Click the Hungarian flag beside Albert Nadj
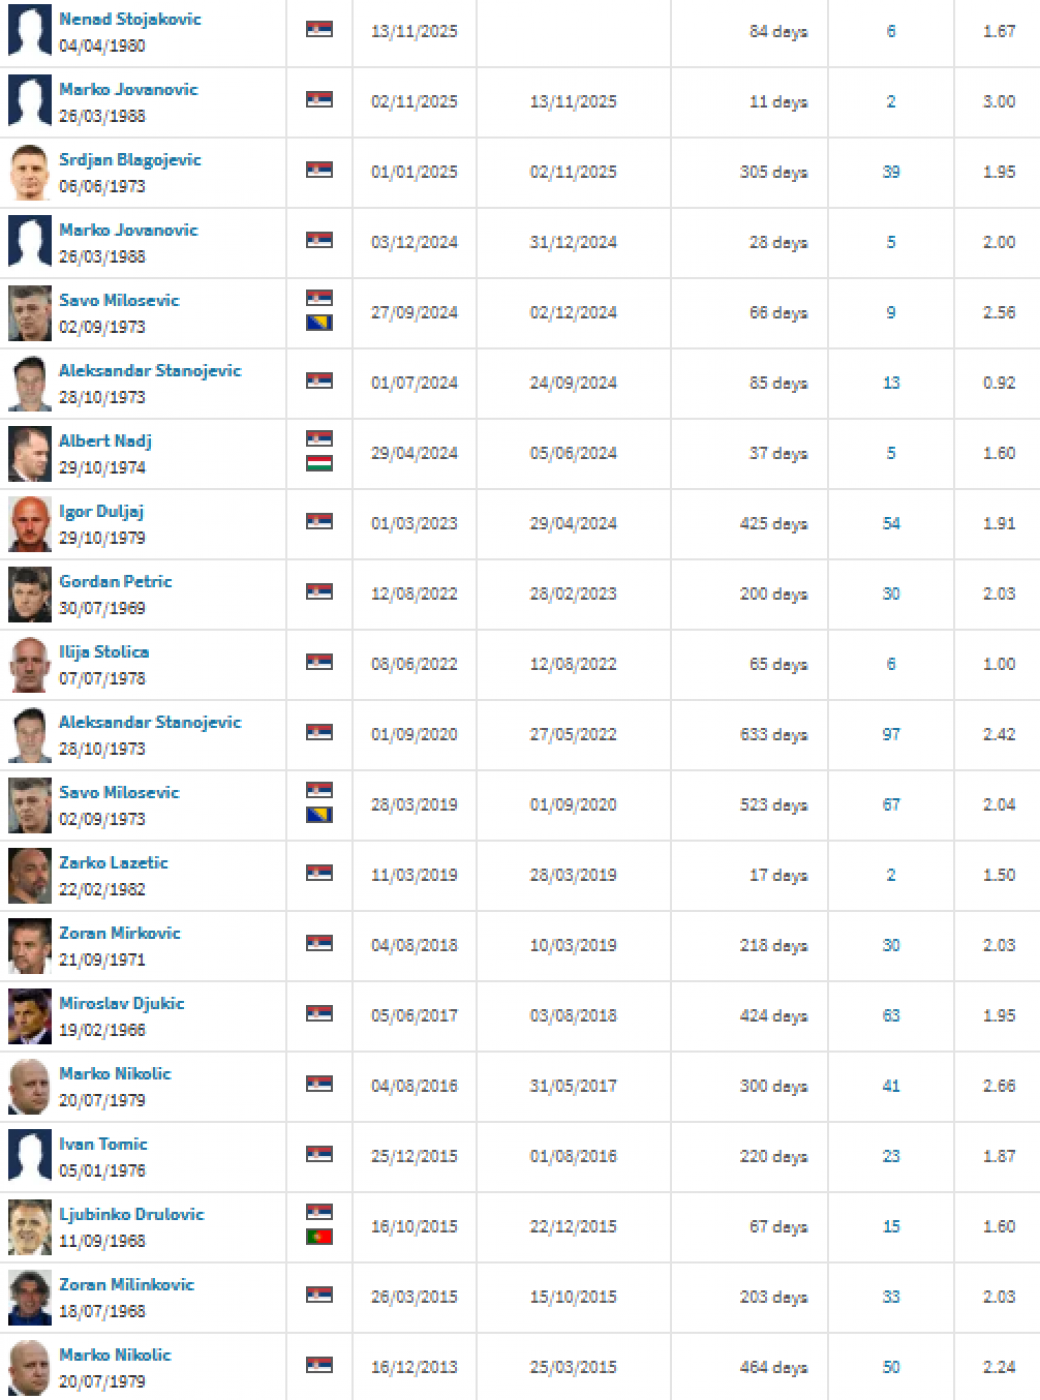The image size is (1040, 1400). 319,463
